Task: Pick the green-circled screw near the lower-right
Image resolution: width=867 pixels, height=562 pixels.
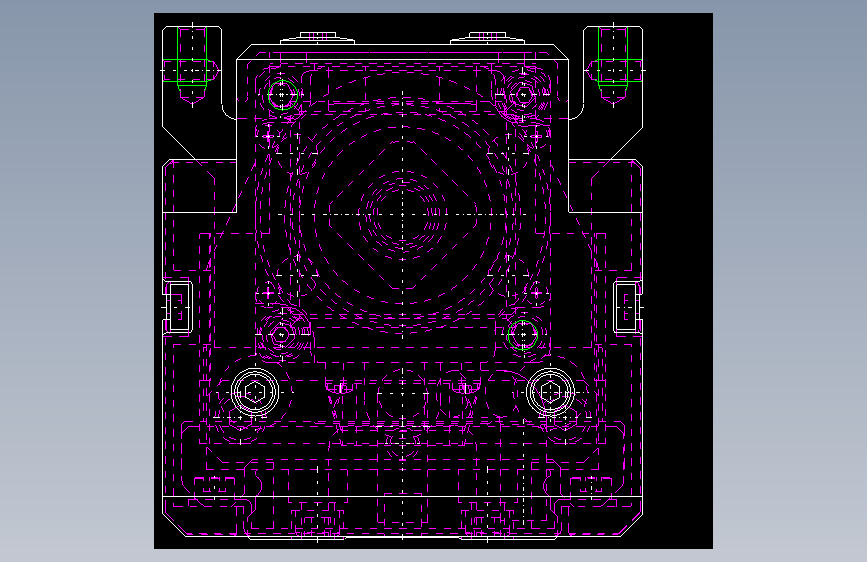Action: click(x=523, y=335)
